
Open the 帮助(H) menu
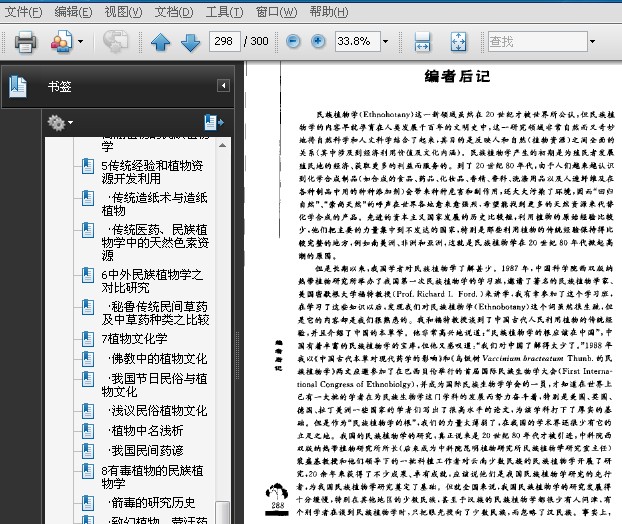329,12
